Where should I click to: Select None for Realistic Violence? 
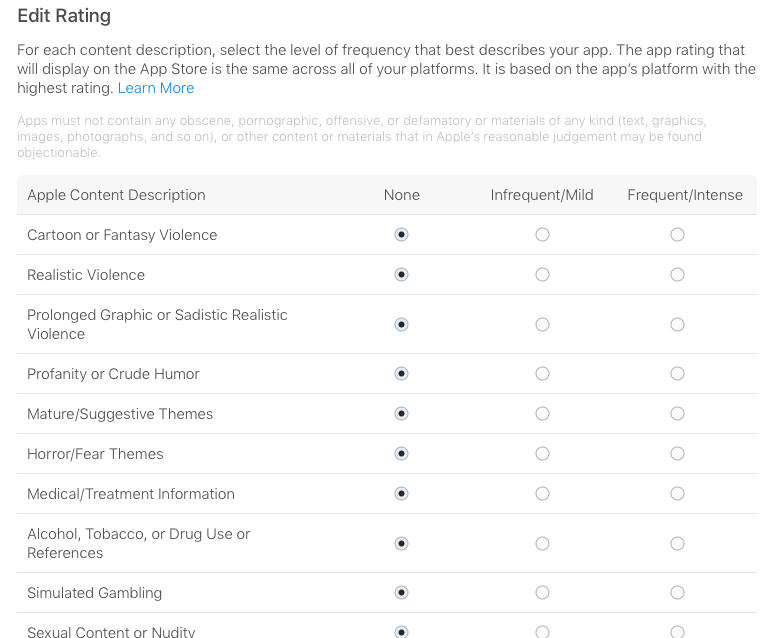point(401,274)
